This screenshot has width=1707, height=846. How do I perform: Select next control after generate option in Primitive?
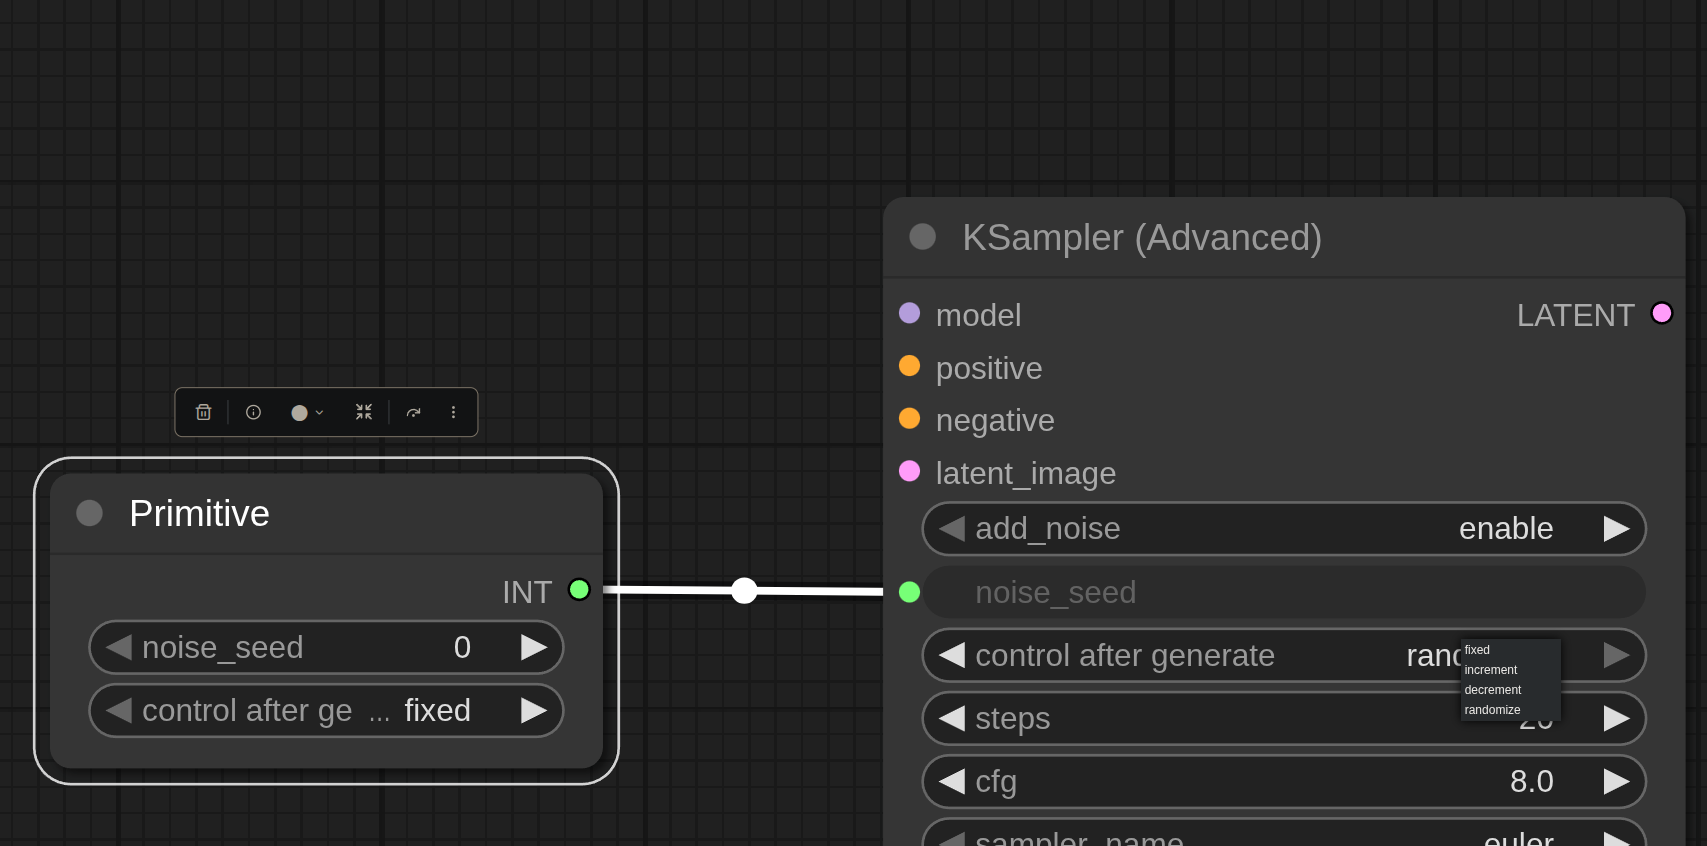click(x=534, y=710)
